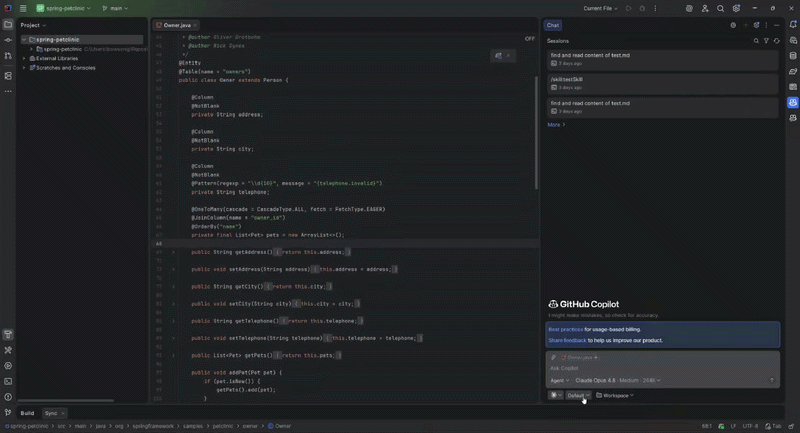Image resolution: width=800 pixels, height=433 pixels.
Task: Click the UTF-8 encoding in status bar
Action: (751, 426)
